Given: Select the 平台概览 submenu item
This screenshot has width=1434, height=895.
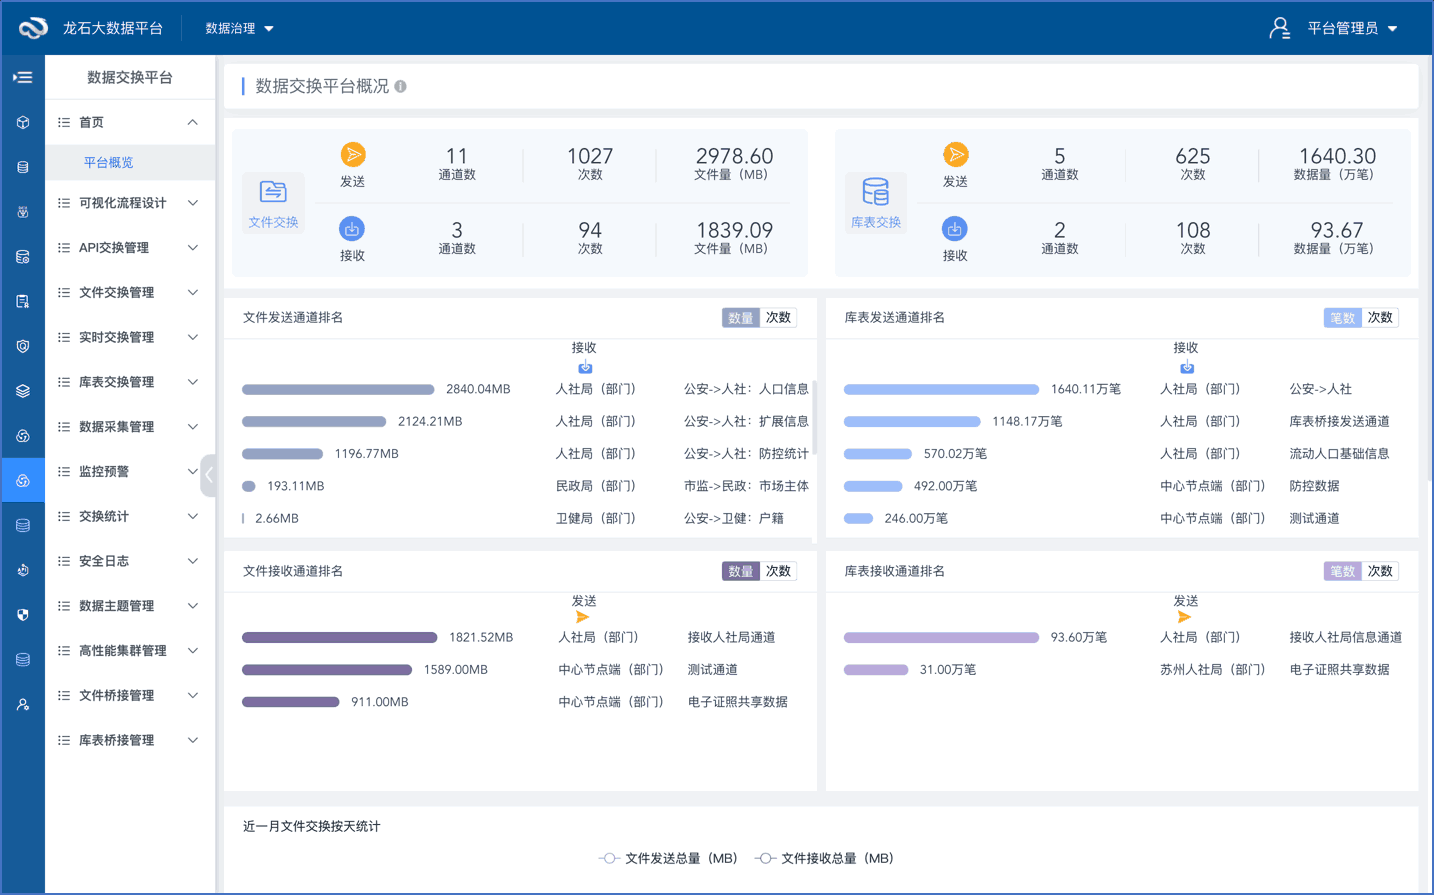Looking at the screenshot, I should tap(130, 162).
